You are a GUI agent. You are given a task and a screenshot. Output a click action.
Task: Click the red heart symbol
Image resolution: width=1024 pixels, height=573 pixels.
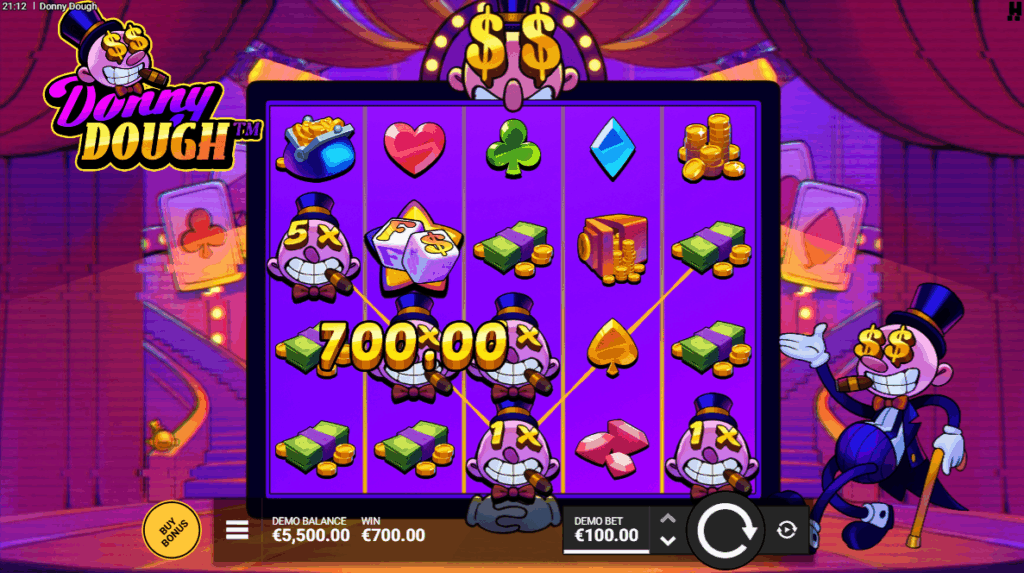click(x=415, y=149)
